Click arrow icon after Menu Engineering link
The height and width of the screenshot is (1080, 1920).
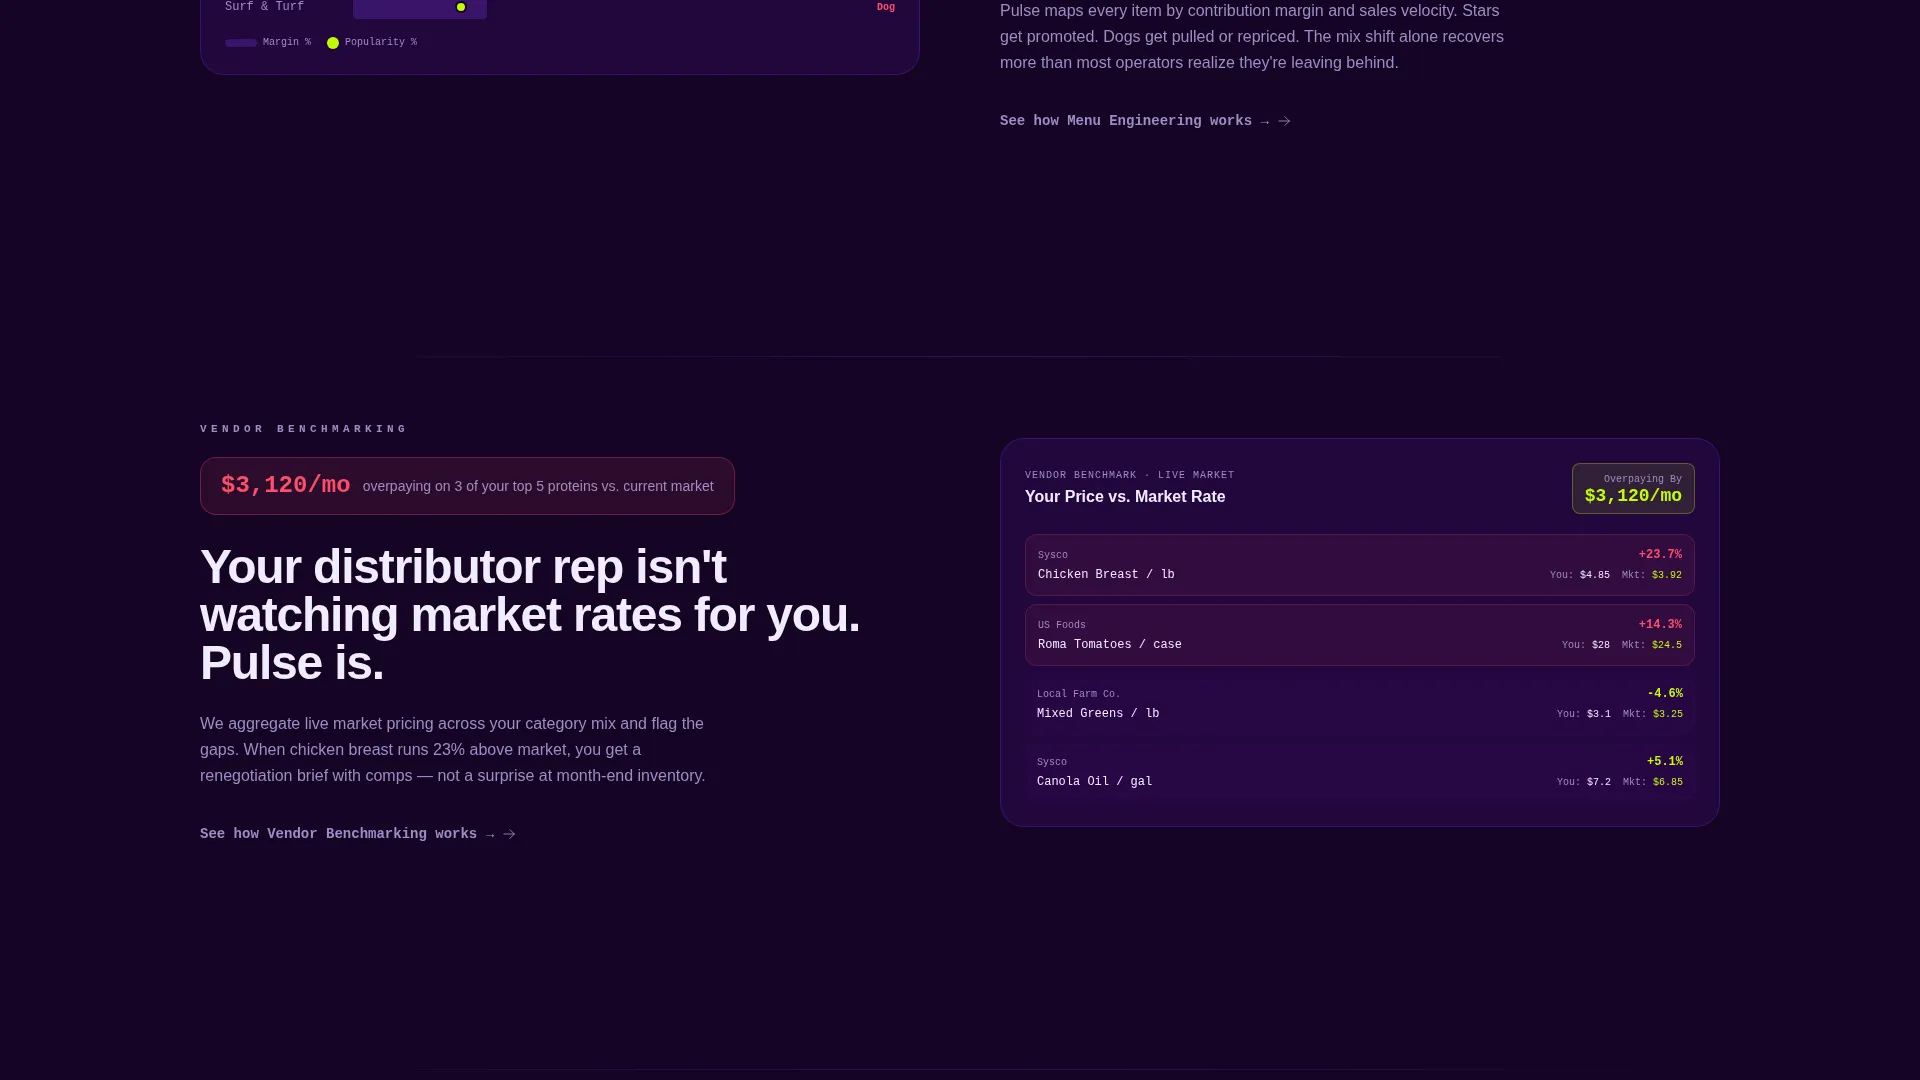(x=1284, y=121)
